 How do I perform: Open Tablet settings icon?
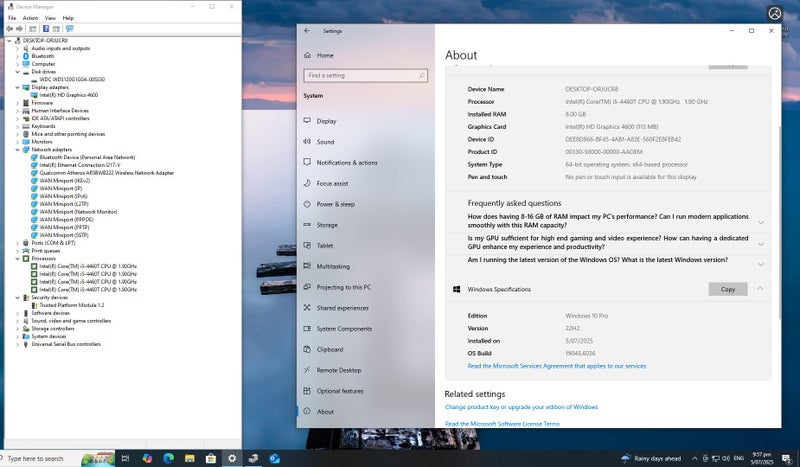pos(307,245)
